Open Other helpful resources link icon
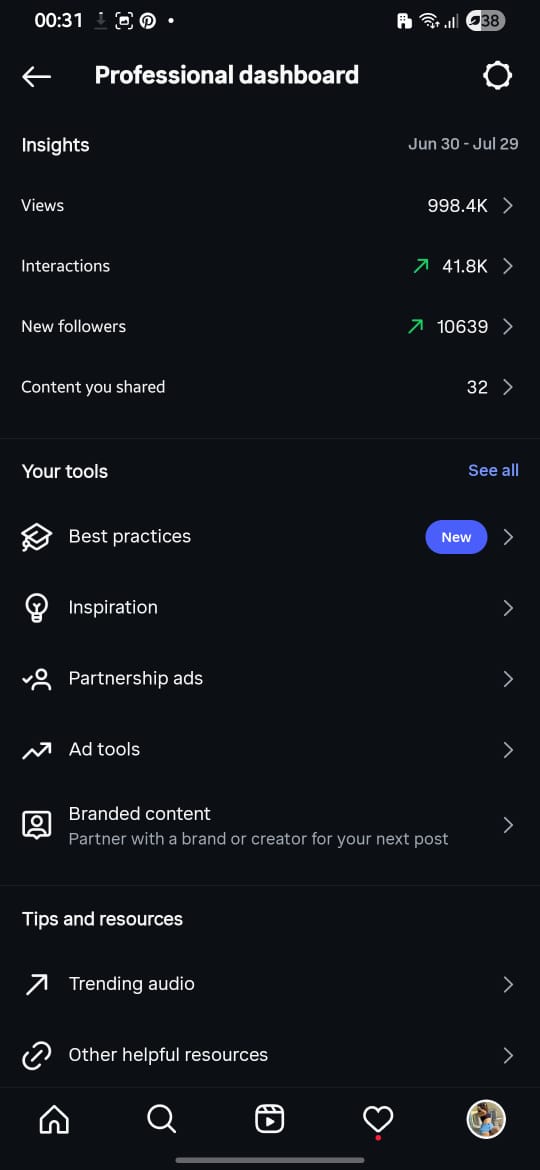 [37, 1055]
